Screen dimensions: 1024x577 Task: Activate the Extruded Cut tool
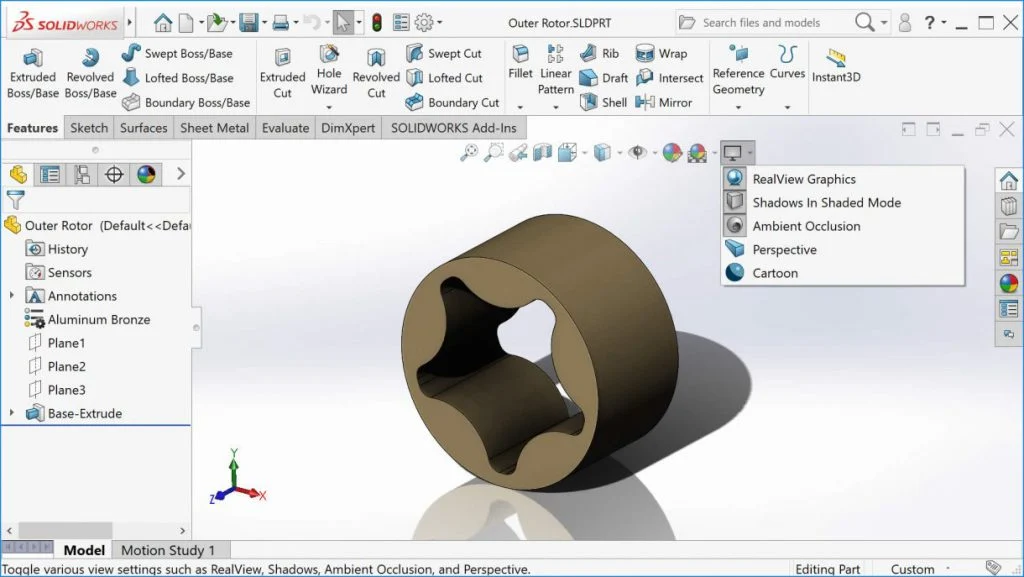pyautogui.click(x=282, y=73)
